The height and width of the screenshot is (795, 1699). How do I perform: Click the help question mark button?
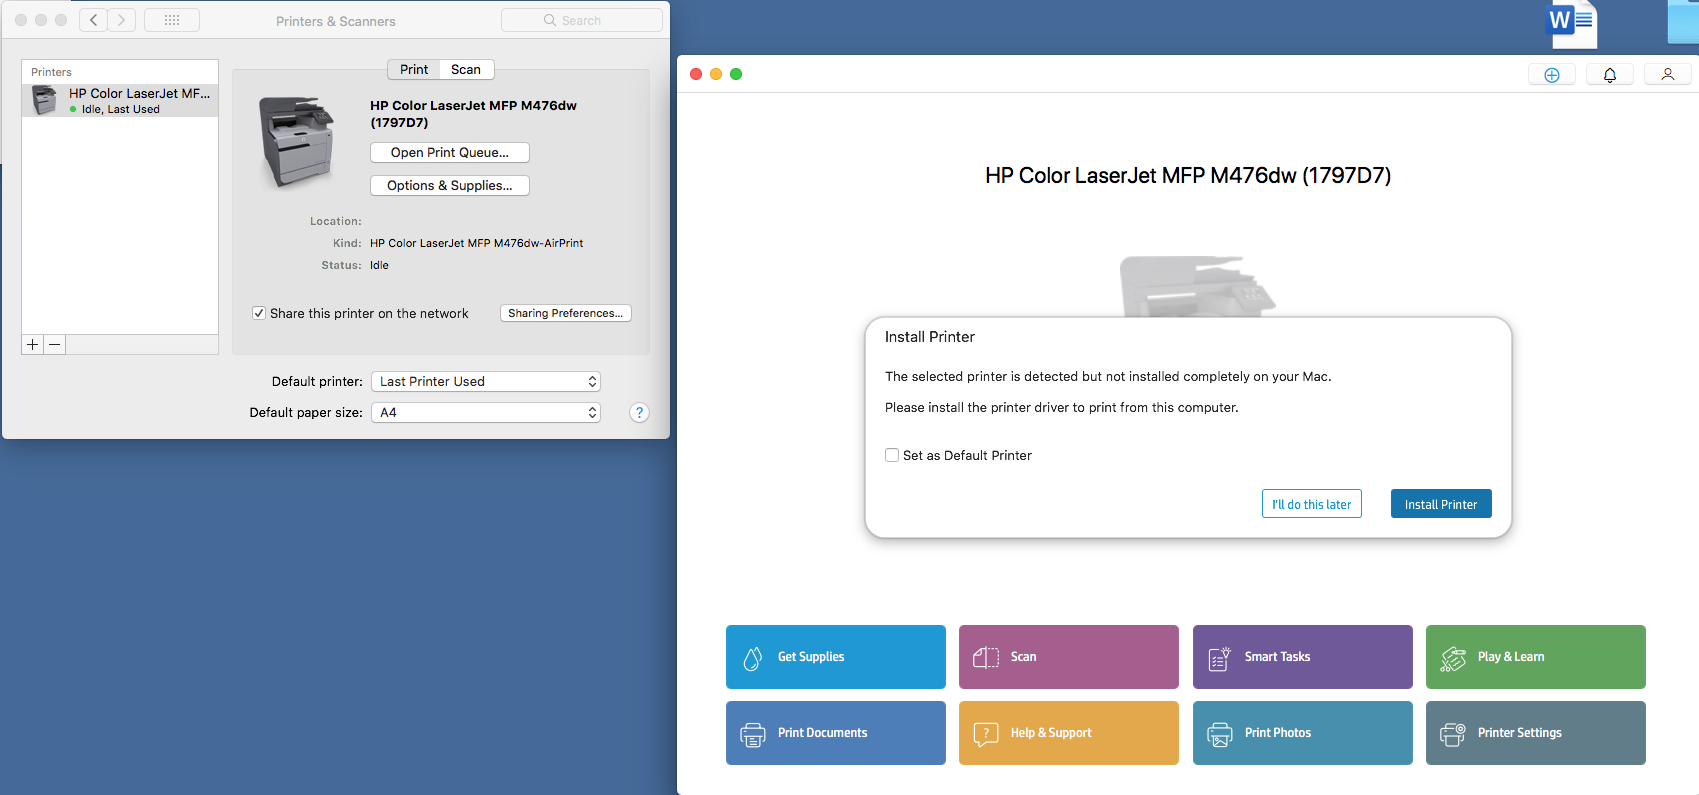(639, 412)
